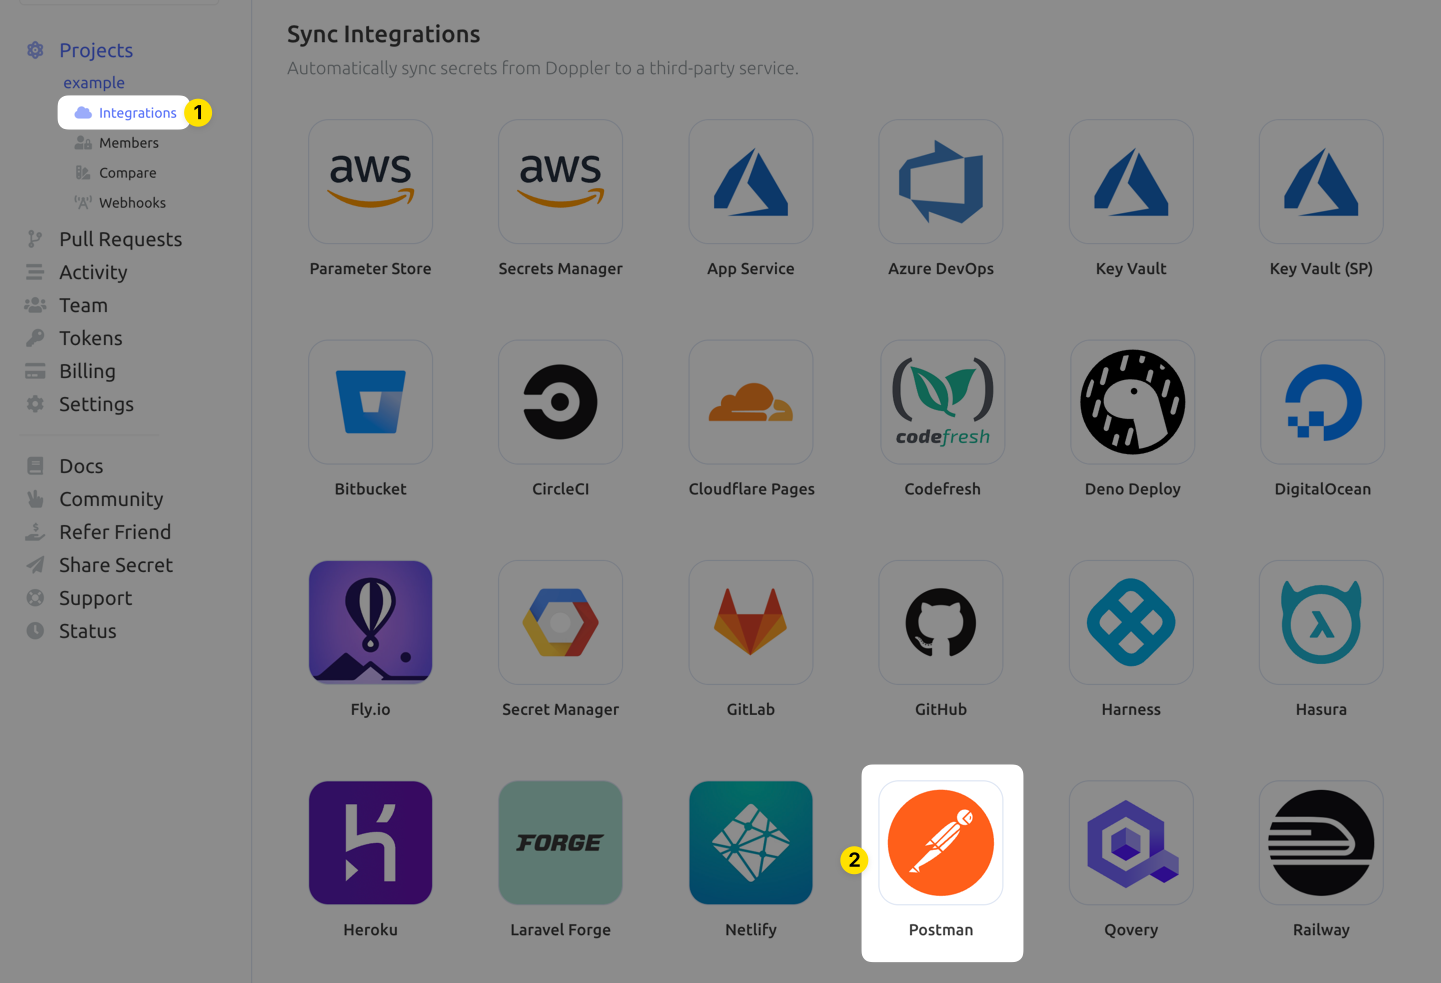Select the Azure DevOps integration icon
Screen dimensions: 1441x983
point(941,182)
